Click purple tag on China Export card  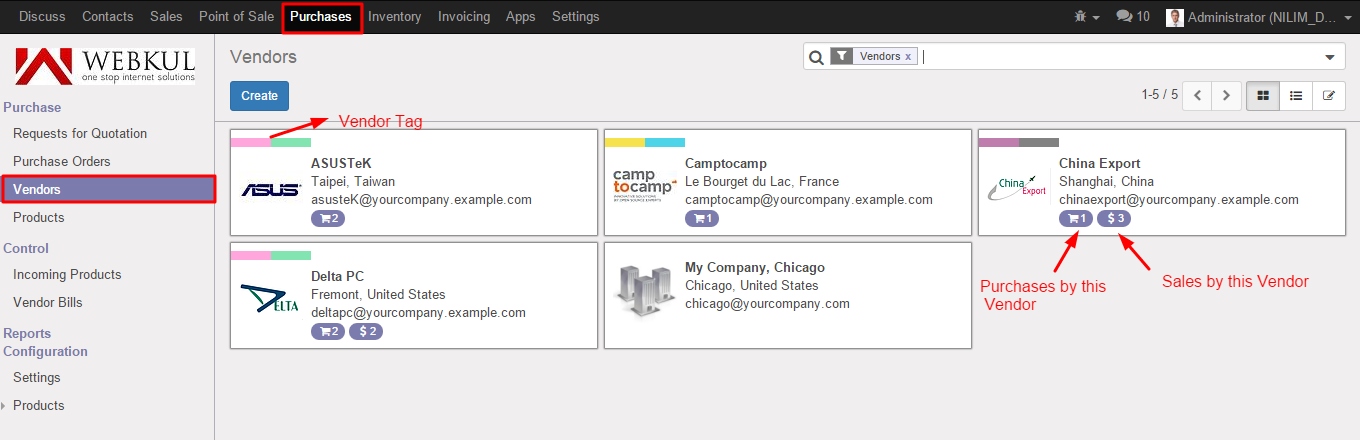999,142
